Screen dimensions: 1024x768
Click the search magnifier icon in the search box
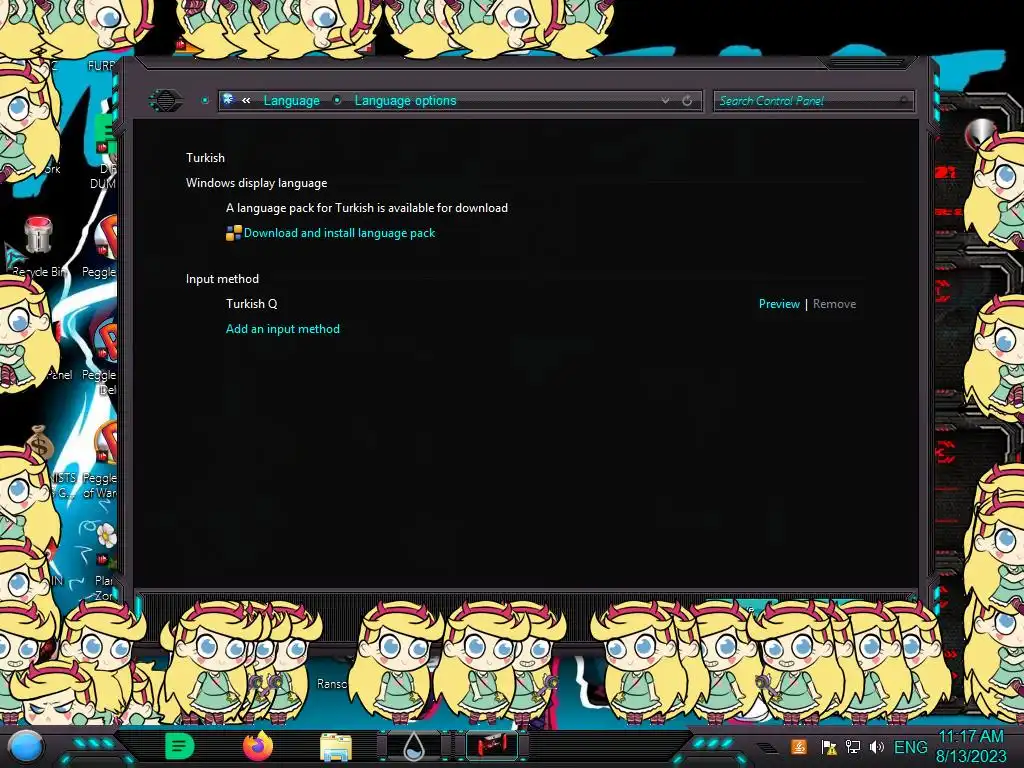pyautogui.click(x=904, y=101)
